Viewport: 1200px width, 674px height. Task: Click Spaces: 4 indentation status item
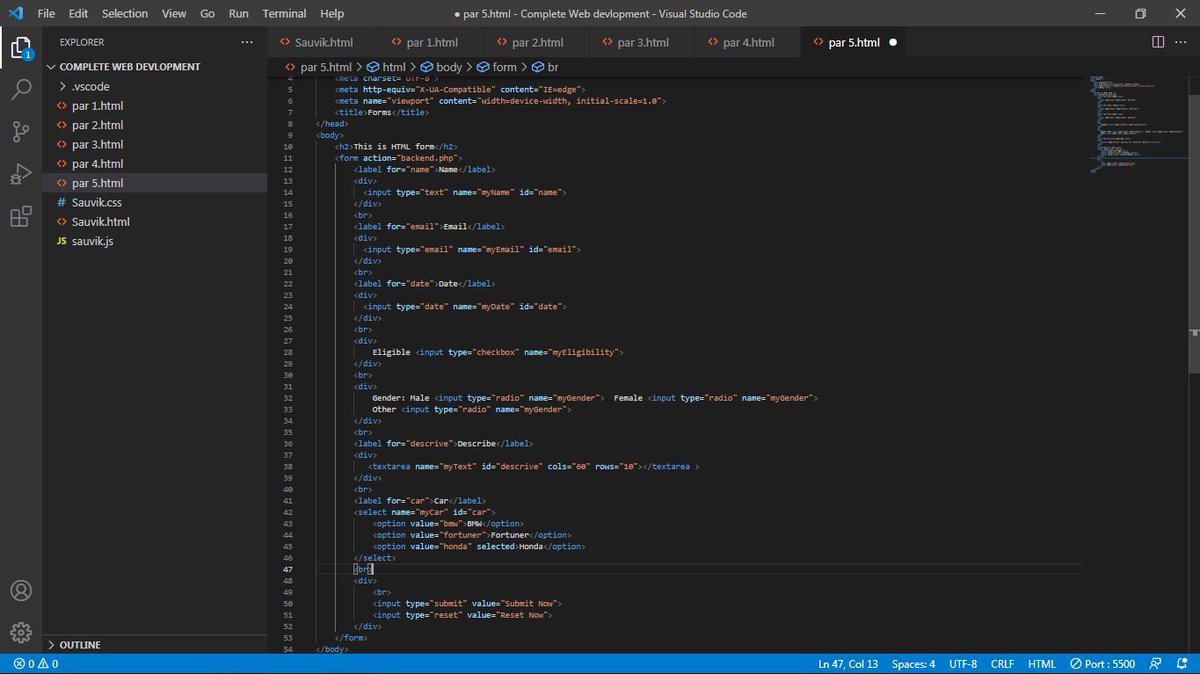[x=914, y=664]
